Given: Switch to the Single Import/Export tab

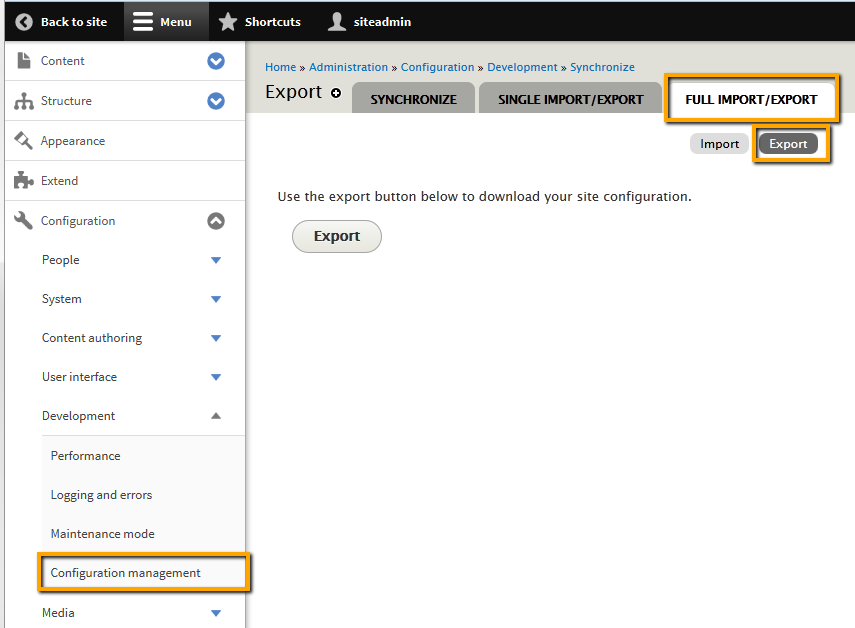Looking at the screenshot, I should click(x=570, y=98).
